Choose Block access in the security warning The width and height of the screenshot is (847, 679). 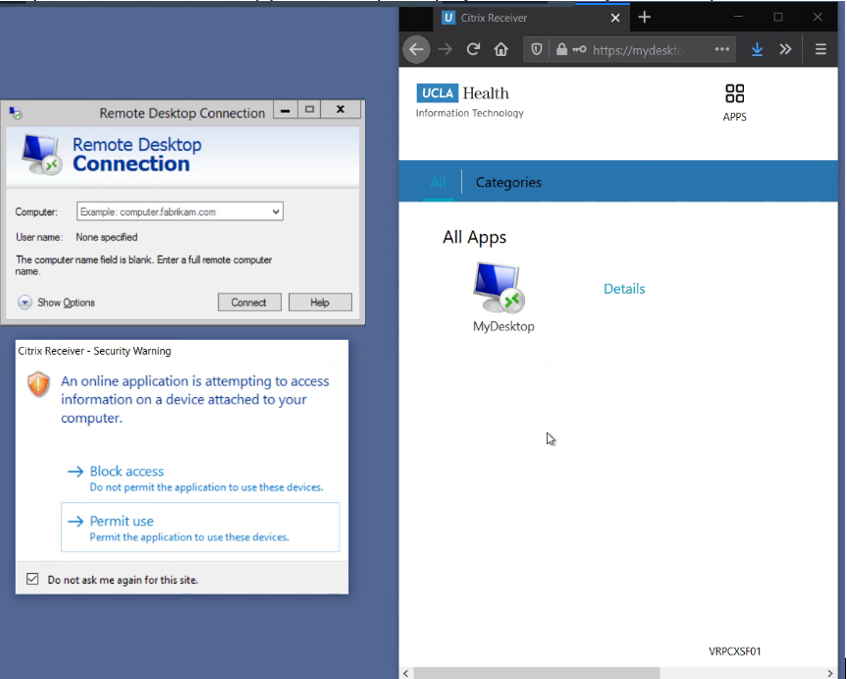click(x=200, y=479)
